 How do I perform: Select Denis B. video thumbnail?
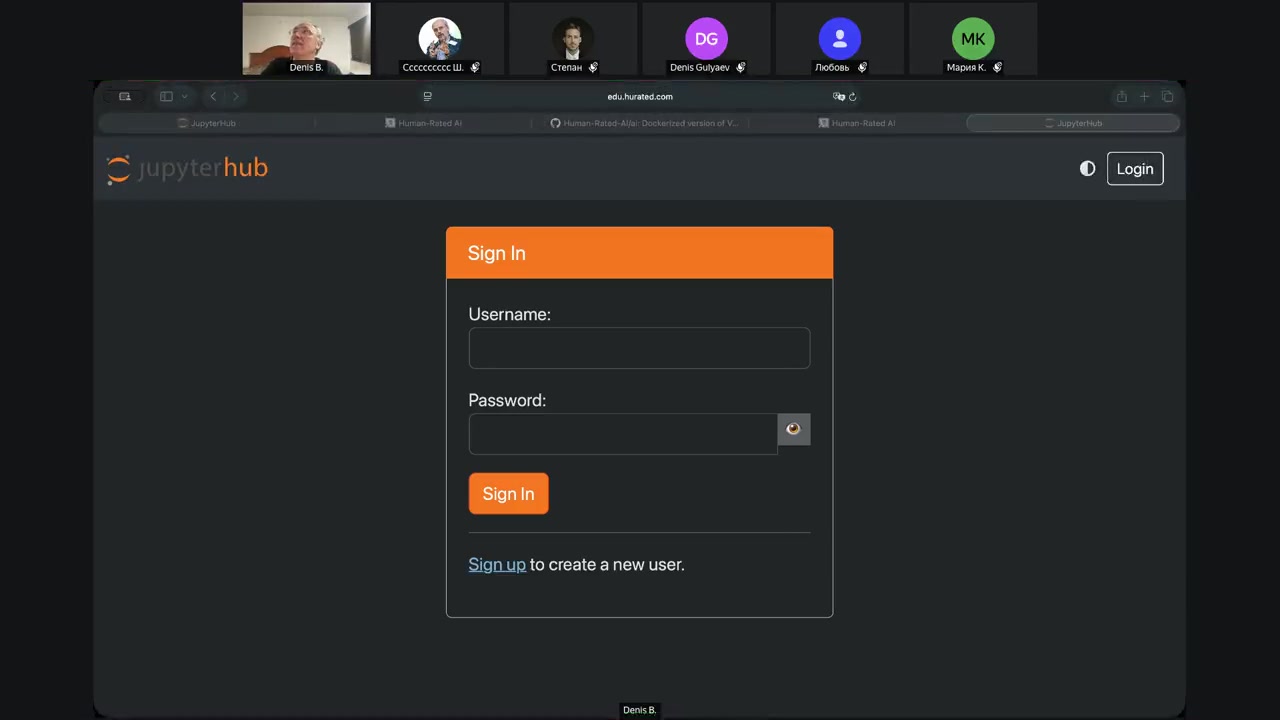click(306, 38)
